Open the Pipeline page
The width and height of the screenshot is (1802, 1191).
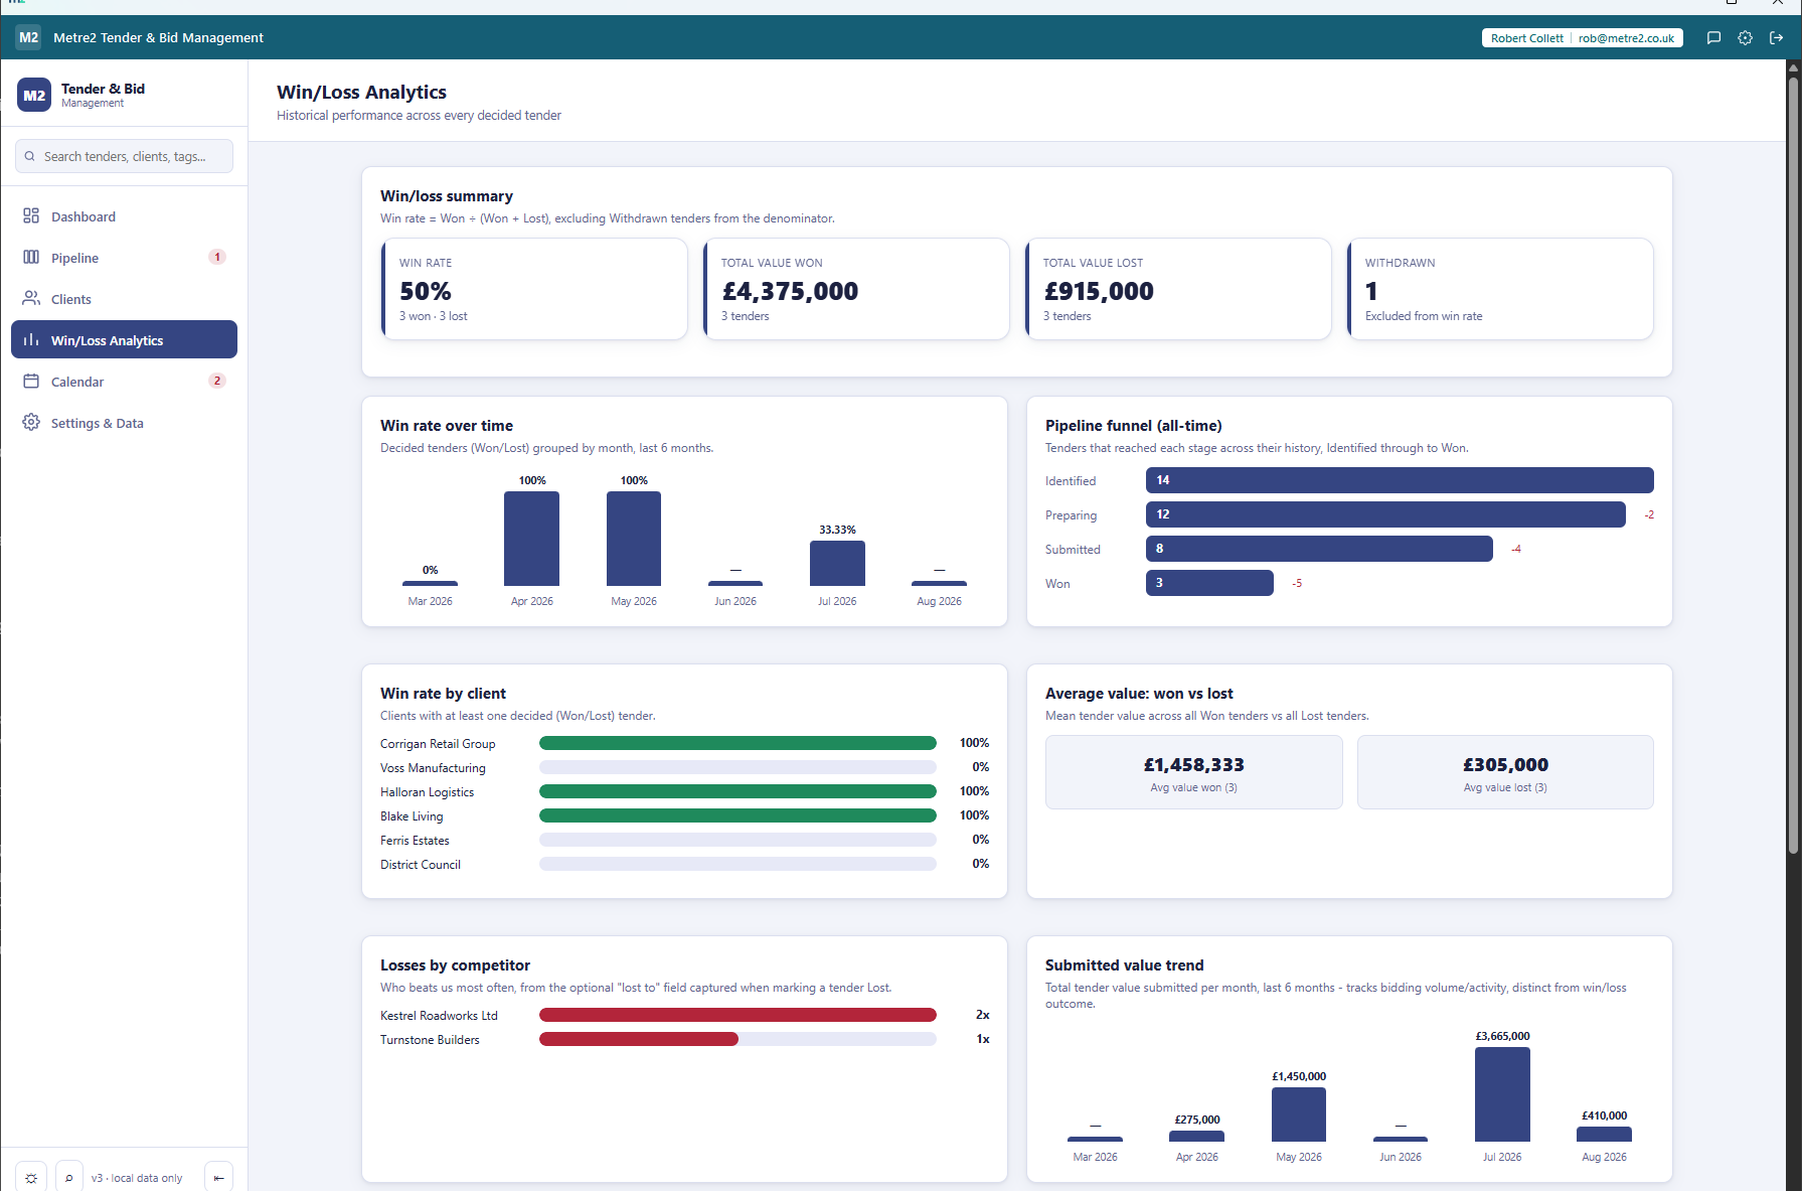tap(124, 257)
